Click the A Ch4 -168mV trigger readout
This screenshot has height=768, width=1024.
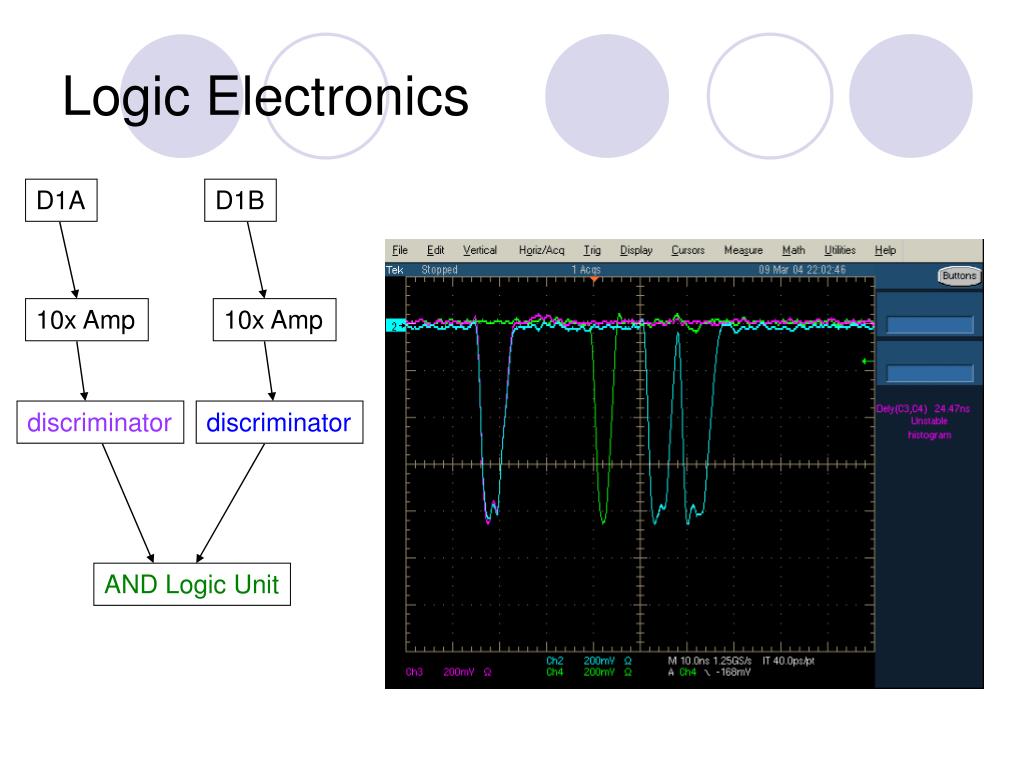[x=709, y=672]
